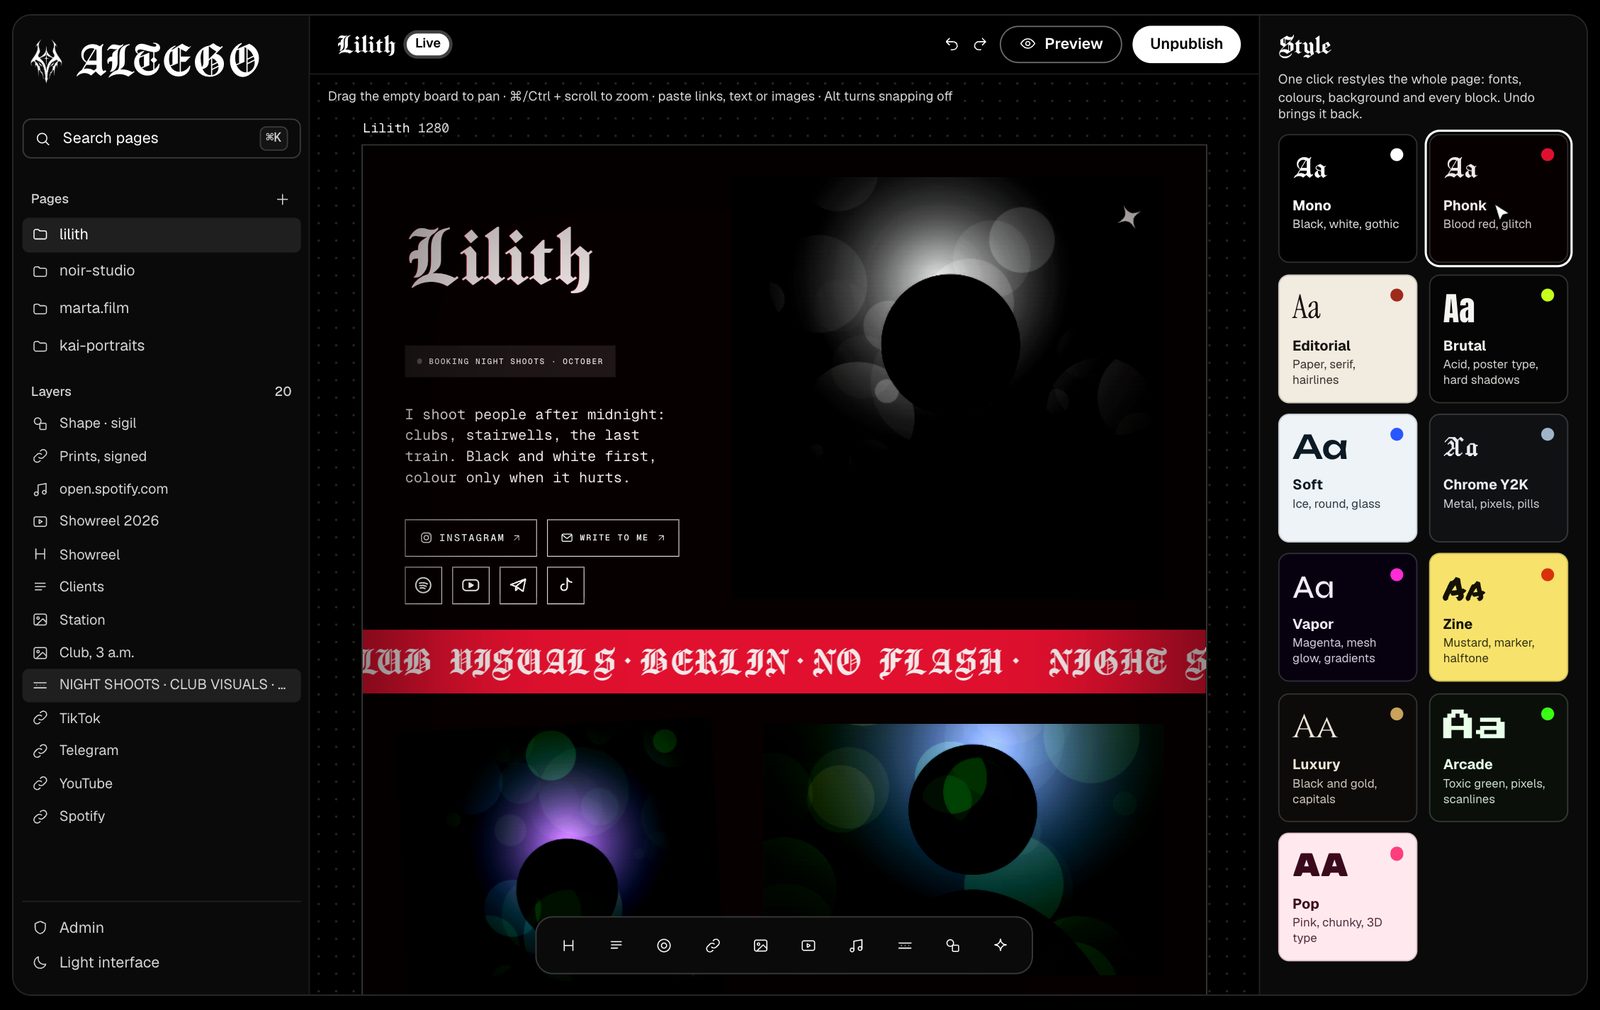Click the sparkle style icon in bottom toolbar

[x=1000, y=945]
